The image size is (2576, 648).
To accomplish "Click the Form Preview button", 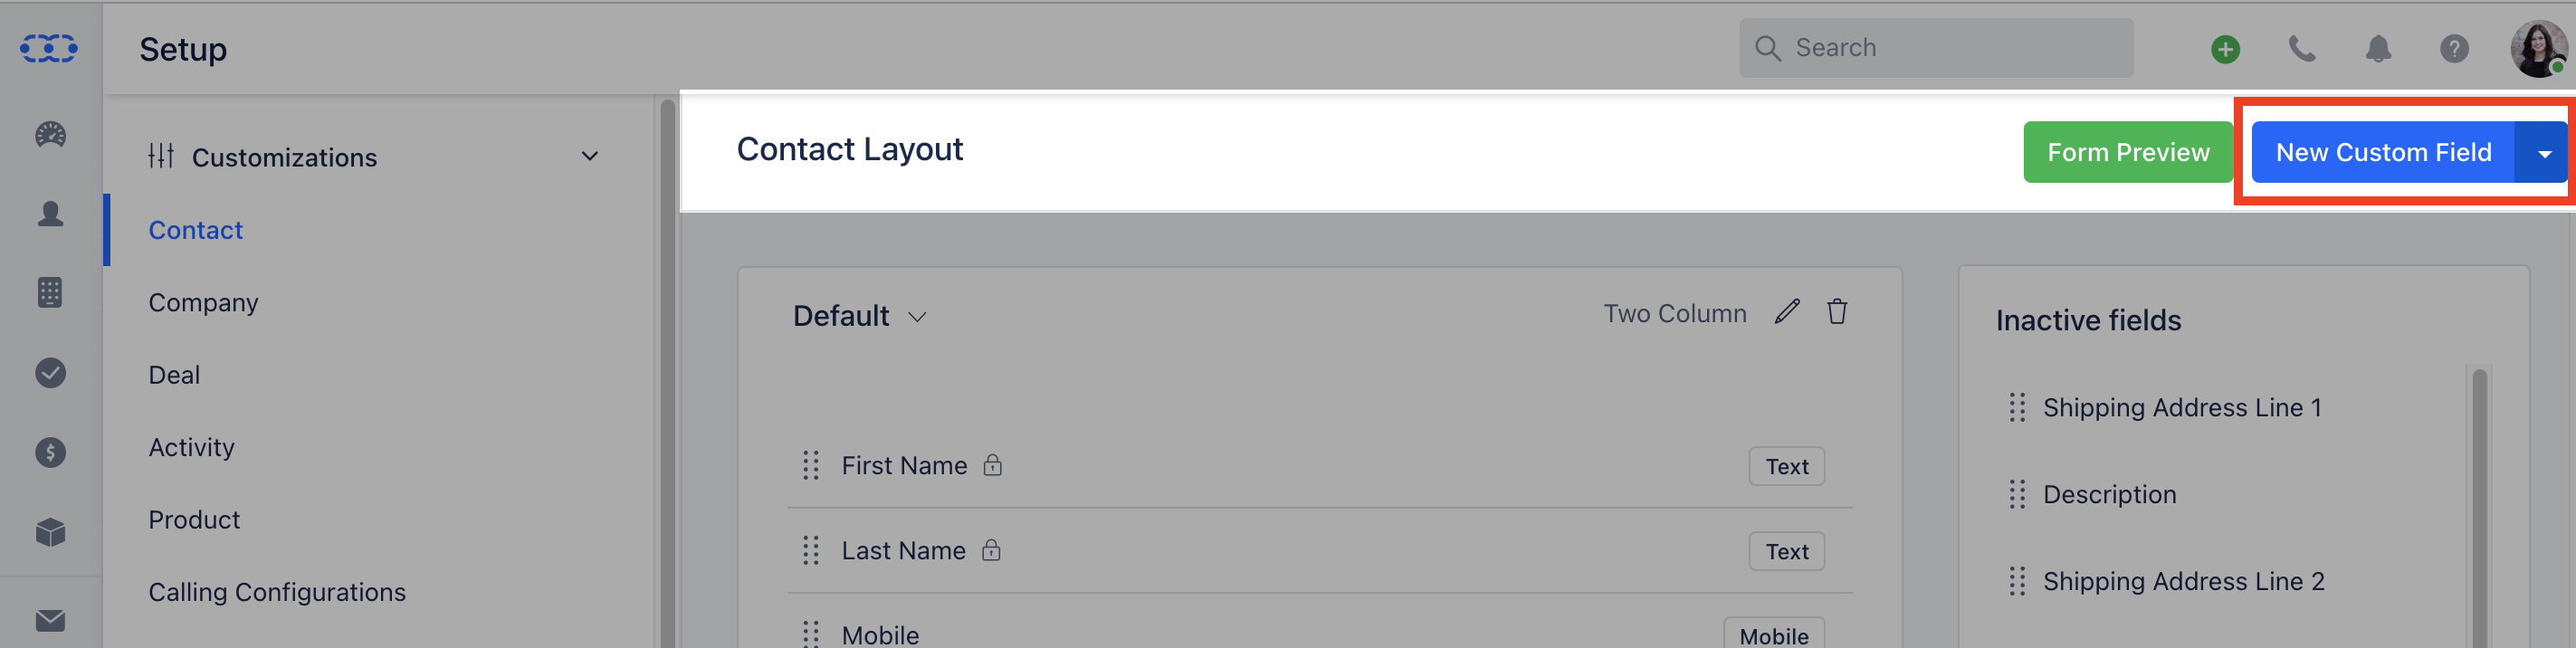I will point(2128,152).
